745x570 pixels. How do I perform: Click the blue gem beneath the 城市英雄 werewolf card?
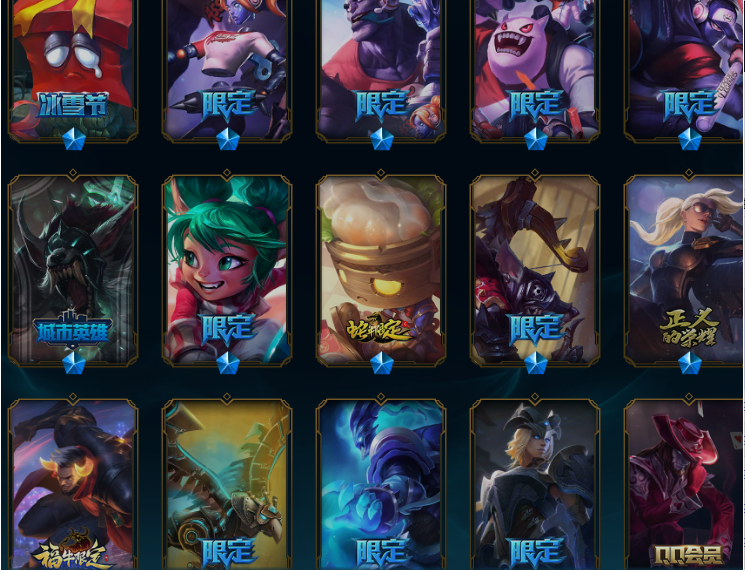pos(74,363)
